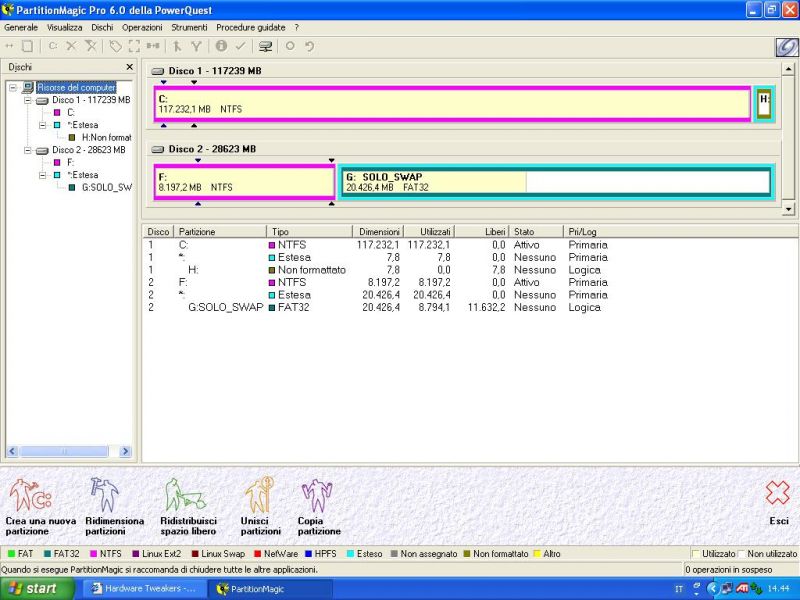Launch the Unisci partizioni wizard
The height and width of the screenshot is (600, 800).
[260, 507]
